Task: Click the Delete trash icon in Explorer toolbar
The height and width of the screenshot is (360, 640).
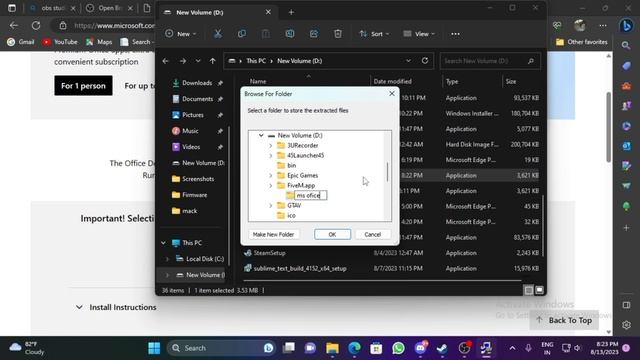Action: tap(338, 34)
